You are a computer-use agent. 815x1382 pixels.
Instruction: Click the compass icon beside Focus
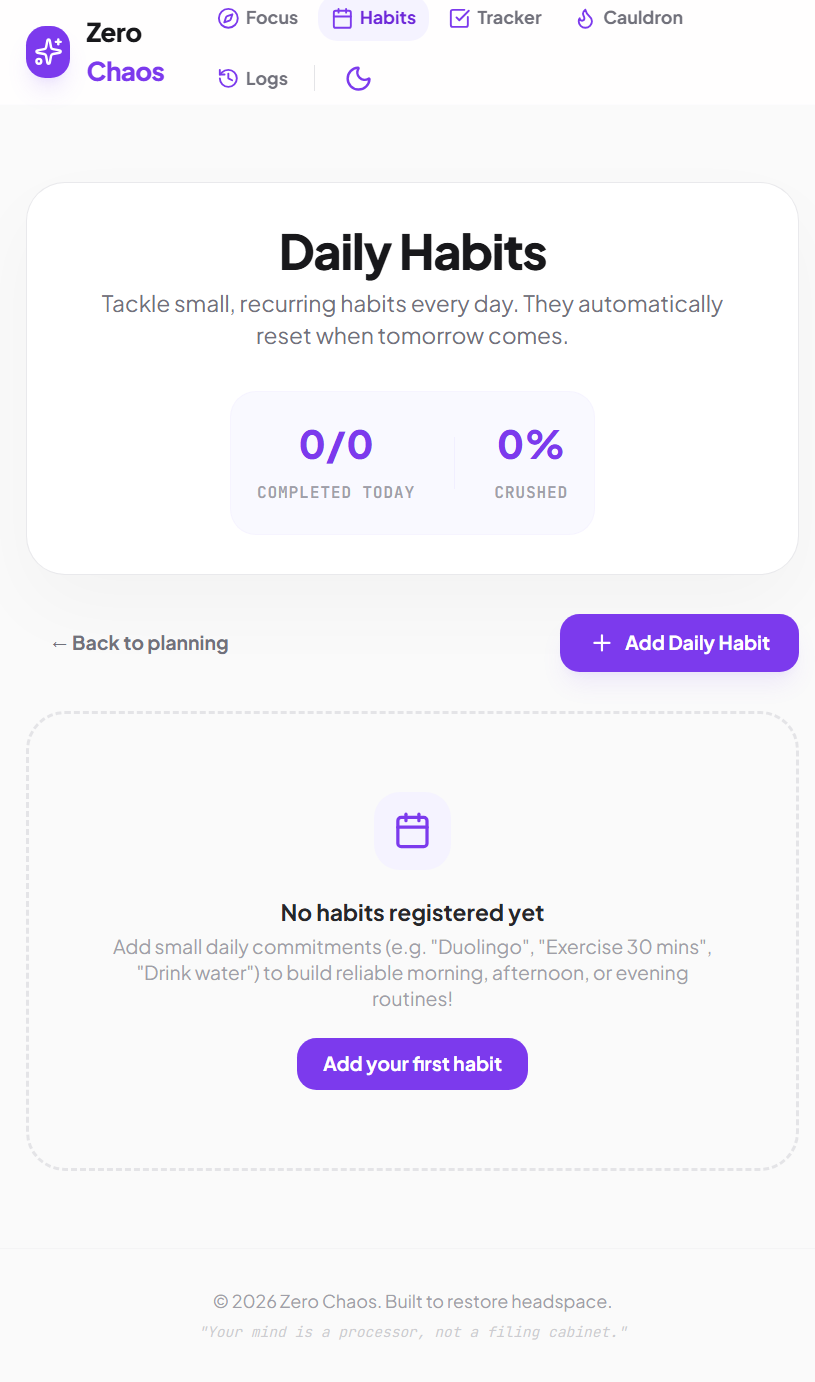228,18
